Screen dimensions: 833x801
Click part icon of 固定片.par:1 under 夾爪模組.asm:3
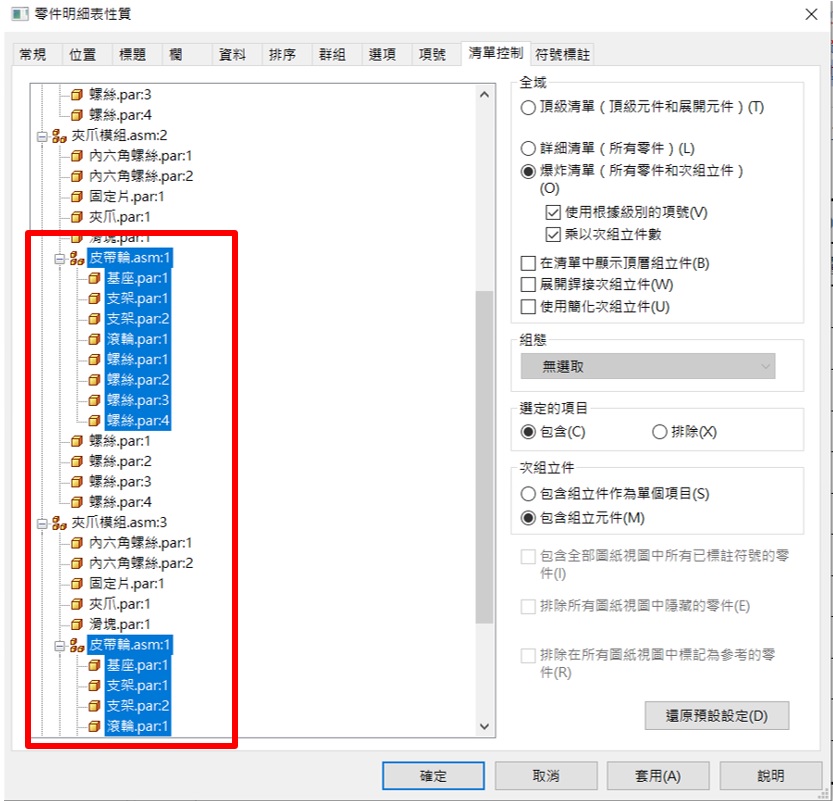point(77,584)
